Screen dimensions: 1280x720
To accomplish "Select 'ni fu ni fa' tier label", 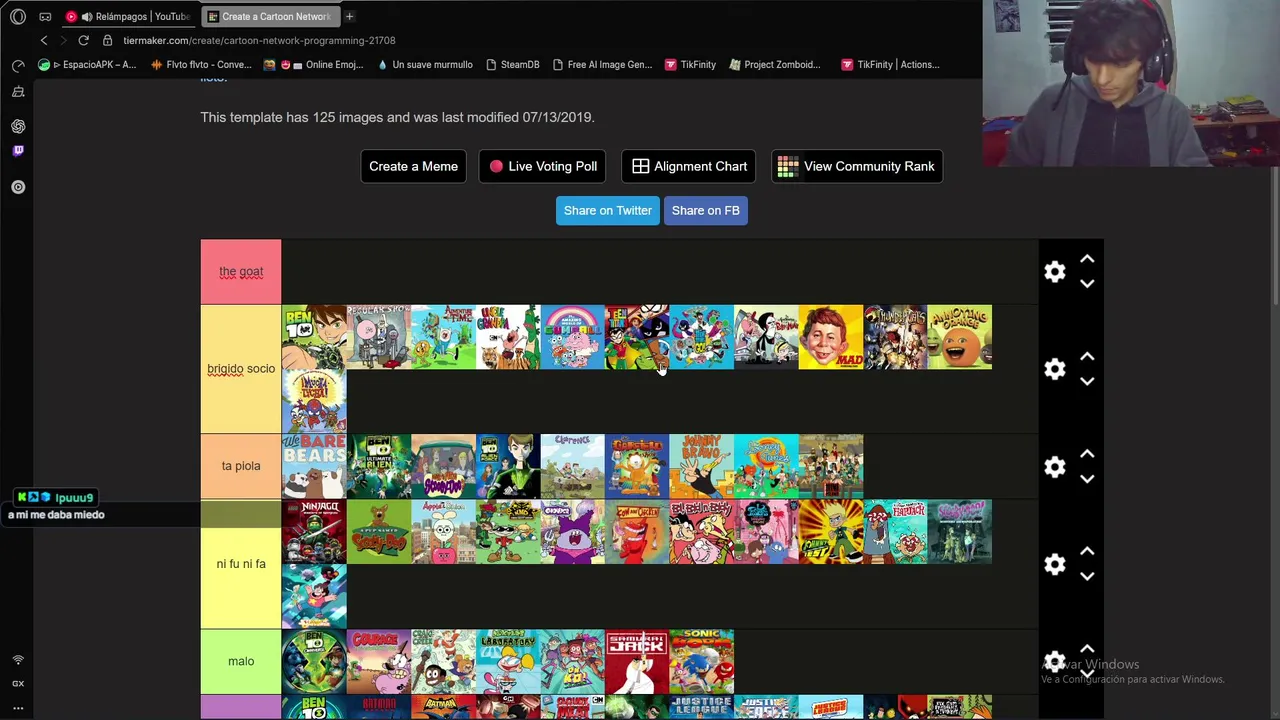I will tap(241, 564).
